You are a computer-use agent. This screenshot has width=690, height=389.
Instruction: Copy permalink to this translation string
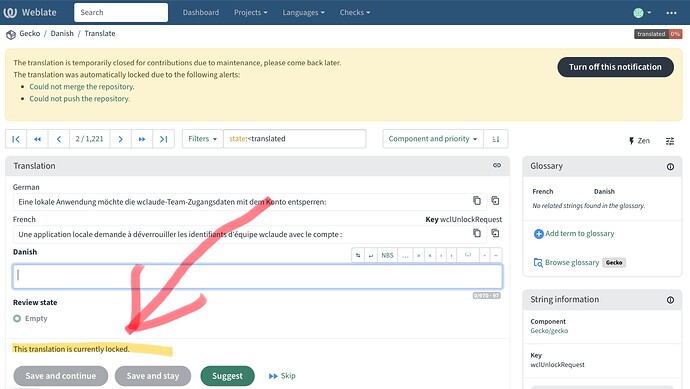click(x=497, y=165)
